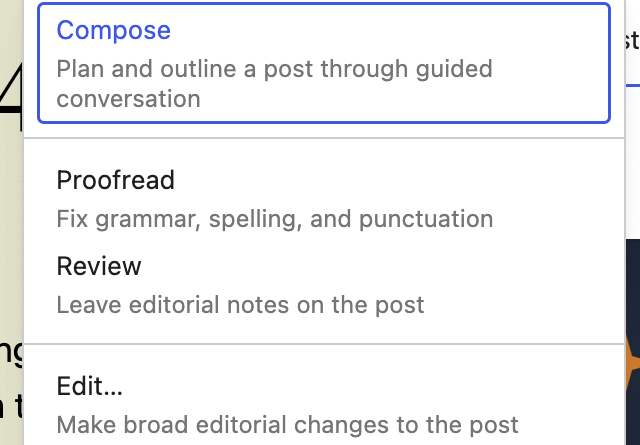640x445 pixels.
Task: Click the beige page margin beside Proofread
Action: [11, 200]
